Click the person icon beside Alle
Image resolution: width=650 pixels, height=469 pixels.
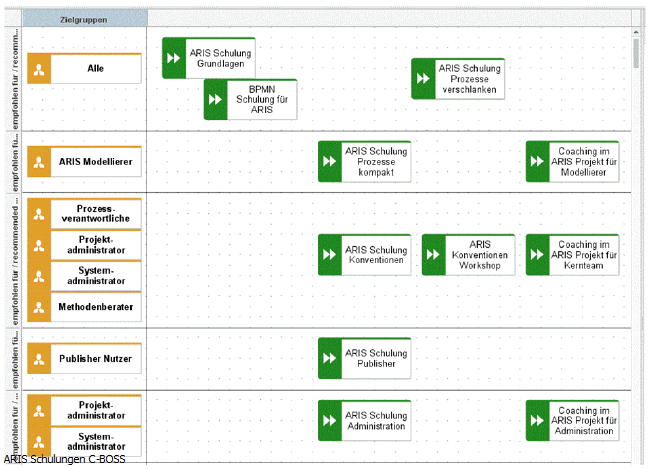[39, 69]
